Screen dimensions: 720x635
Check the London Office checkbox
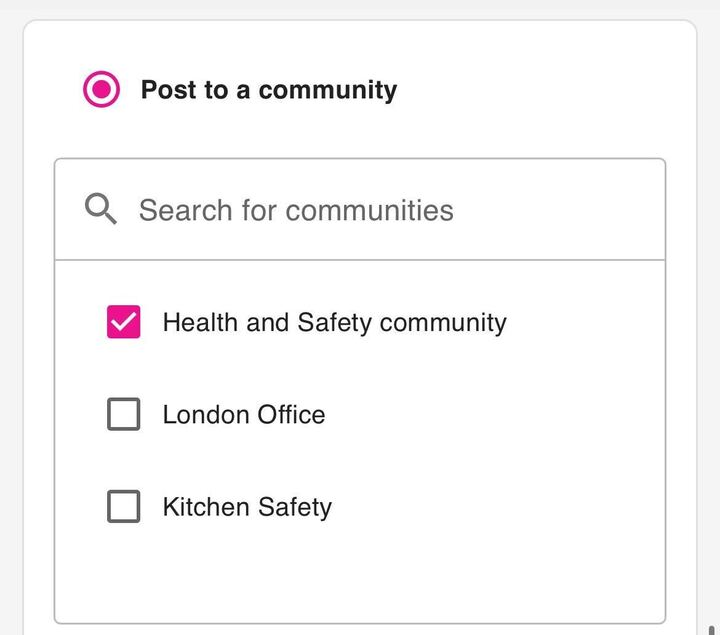click(x=124, y=414)
